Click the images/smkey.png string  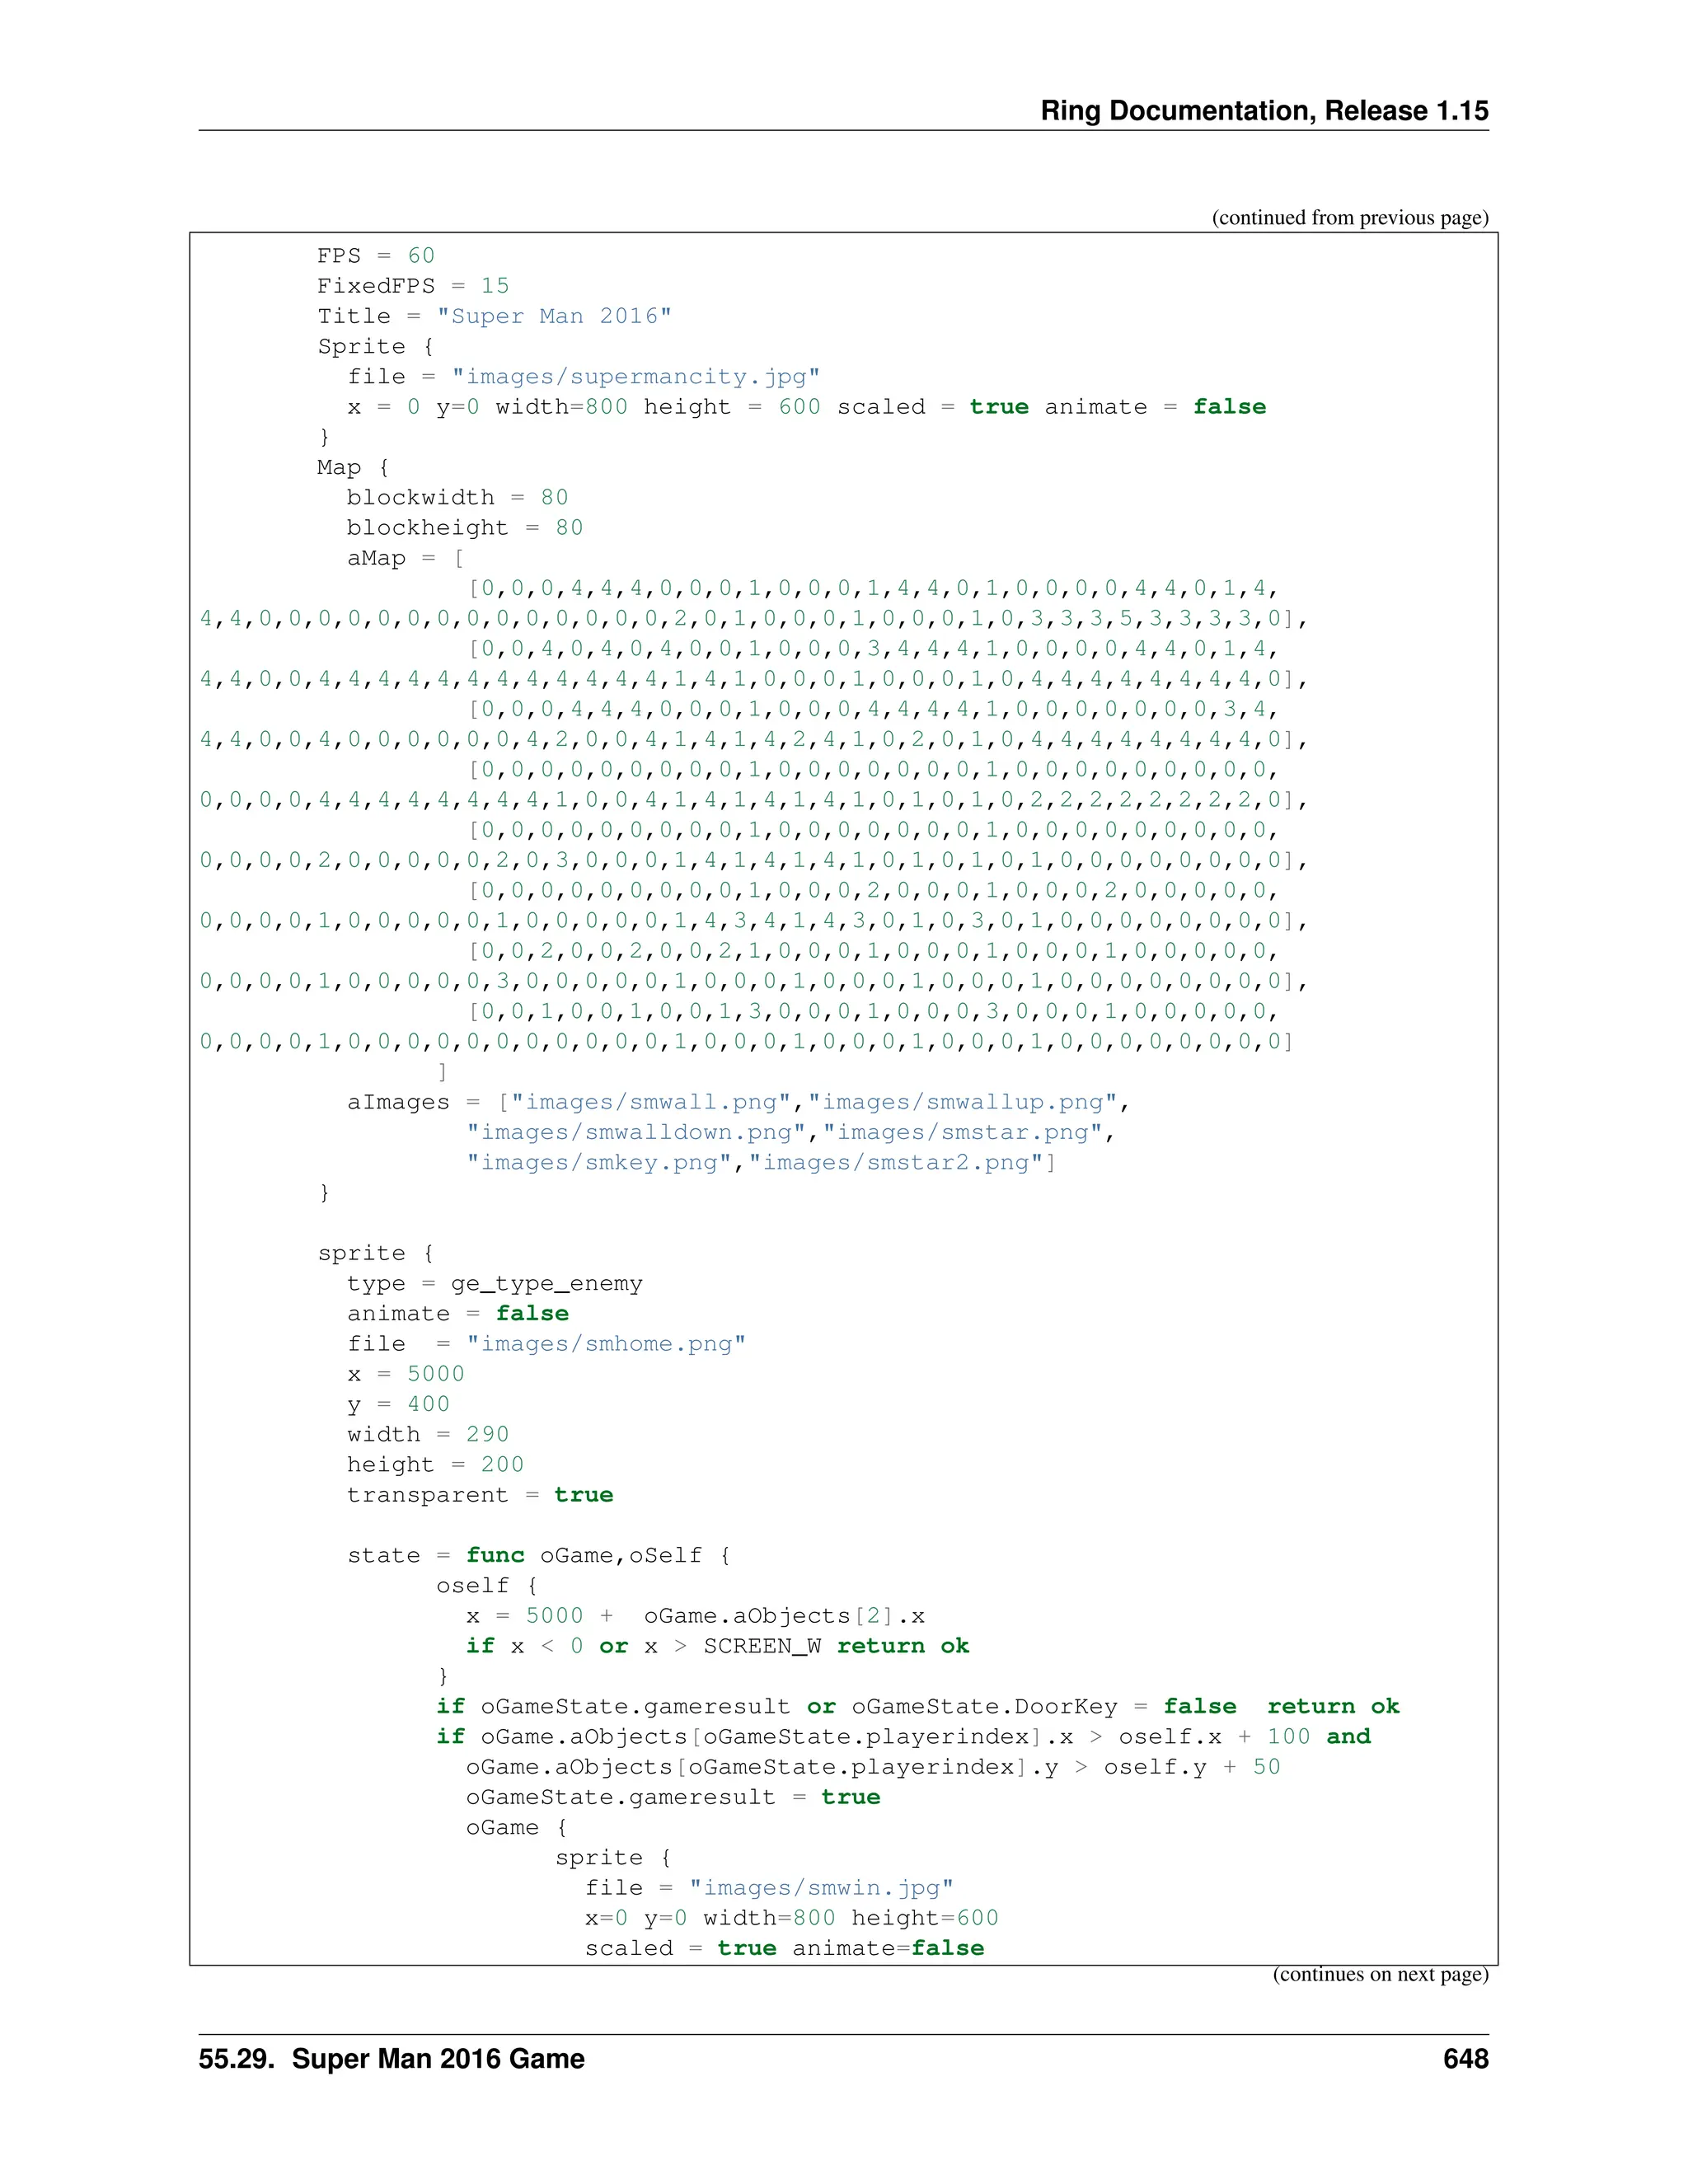(599, 1163)
